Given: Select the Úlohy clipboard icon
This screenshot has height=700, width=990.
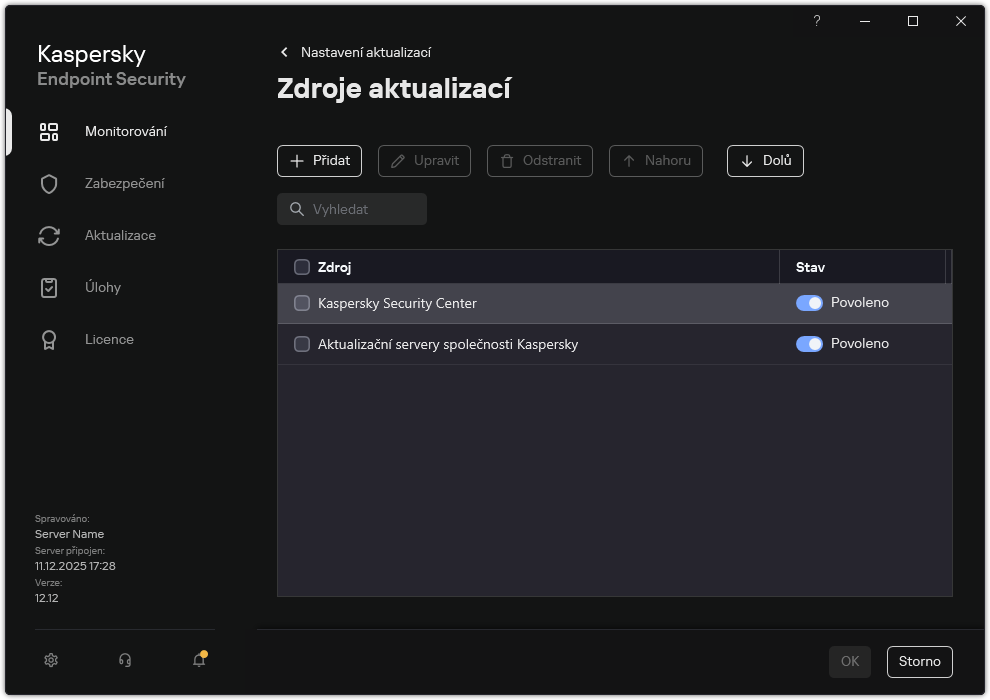Looking at the screenshot, I should [49, 287].
